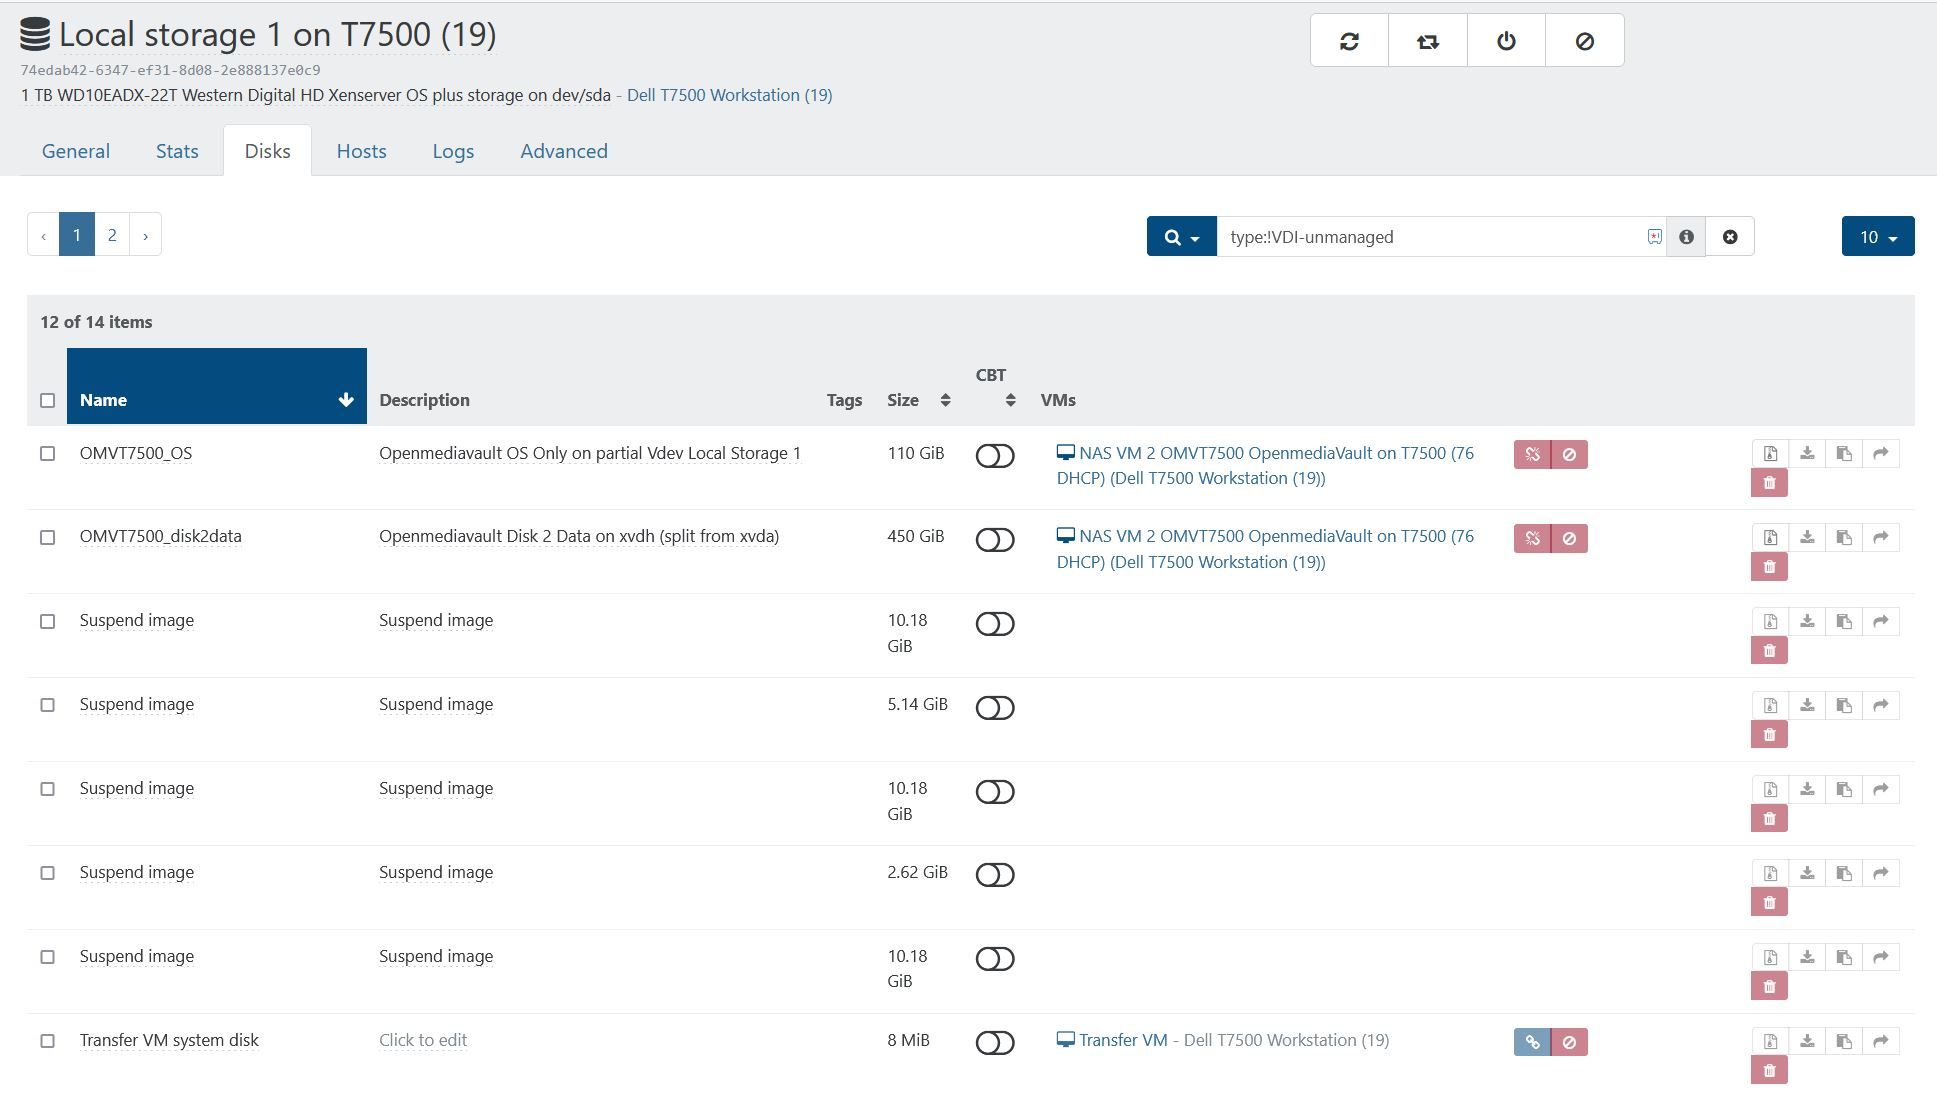Migrate the OMVT7500_disk2data disk
Image resolution: width=1937 pixels, height=1095 pixels.
coord(1881,537)
